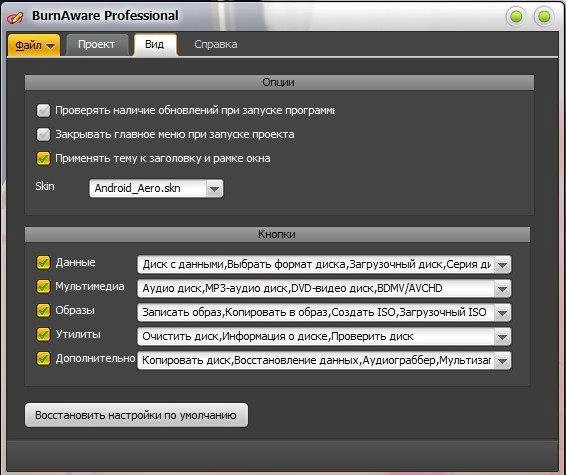Click the BurnAware app logo icon
Viewport: 566px width, 475px height.
pos(15,17)
